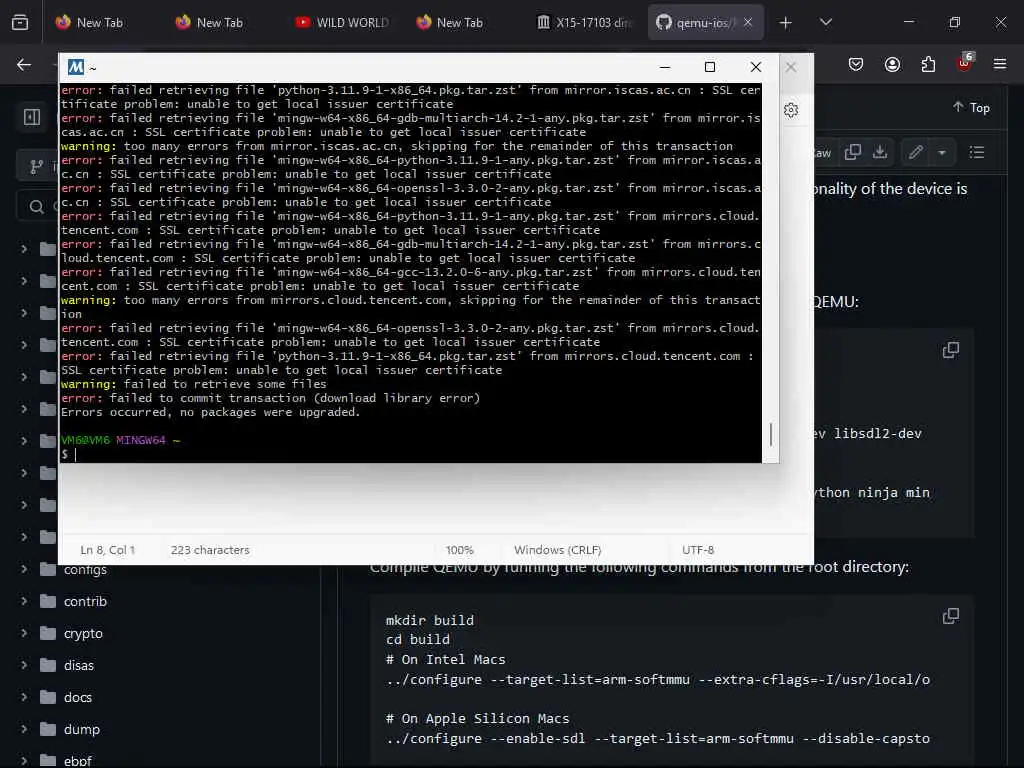Expand the configs folder

[24, 569]
